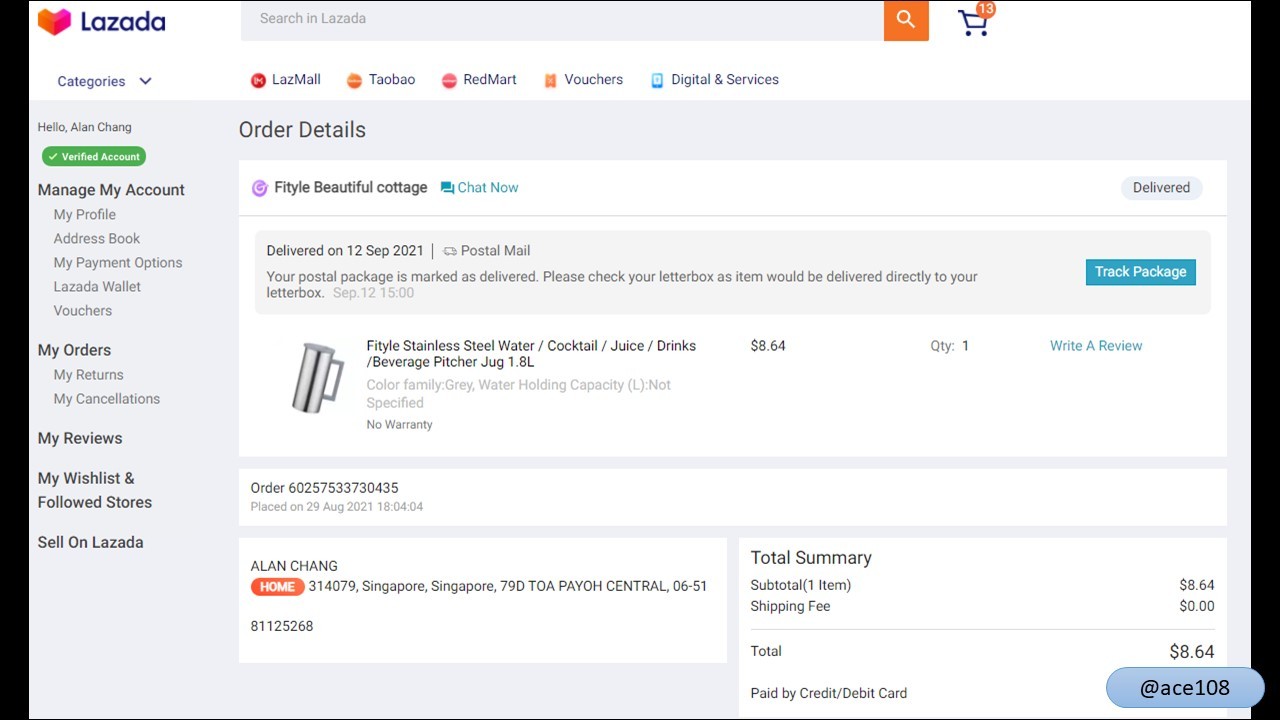The width and height of the screenshot is (1280, 720).
Task: Click the 'Subtotal(1 Item)' label
Action: pyautogui.click(x=801, y=585)
